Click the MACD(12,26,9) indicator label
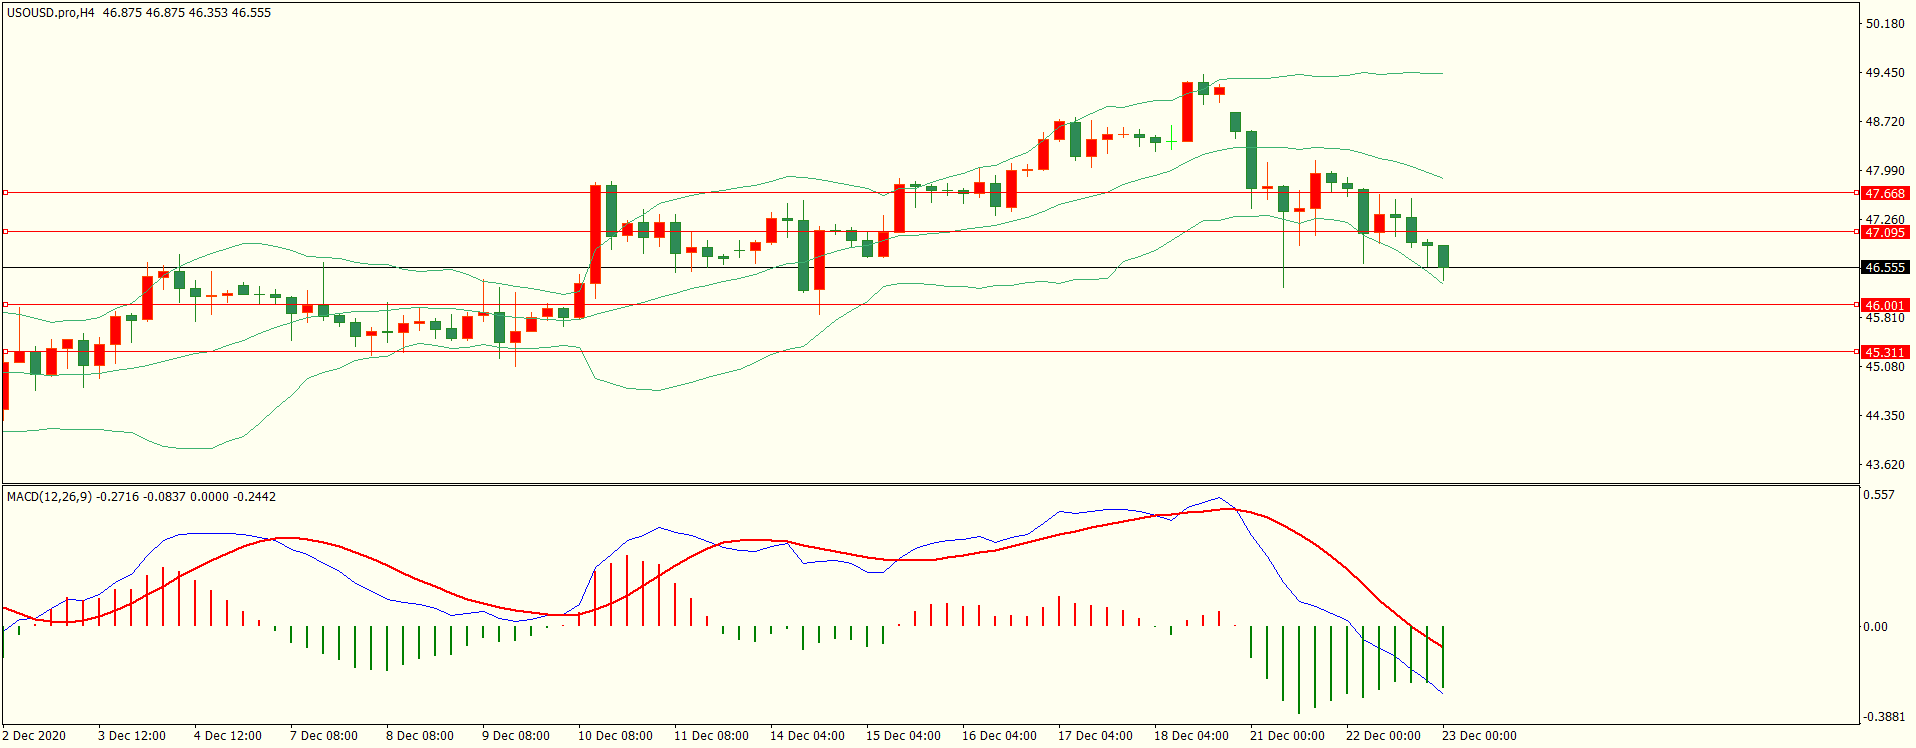 49,497
